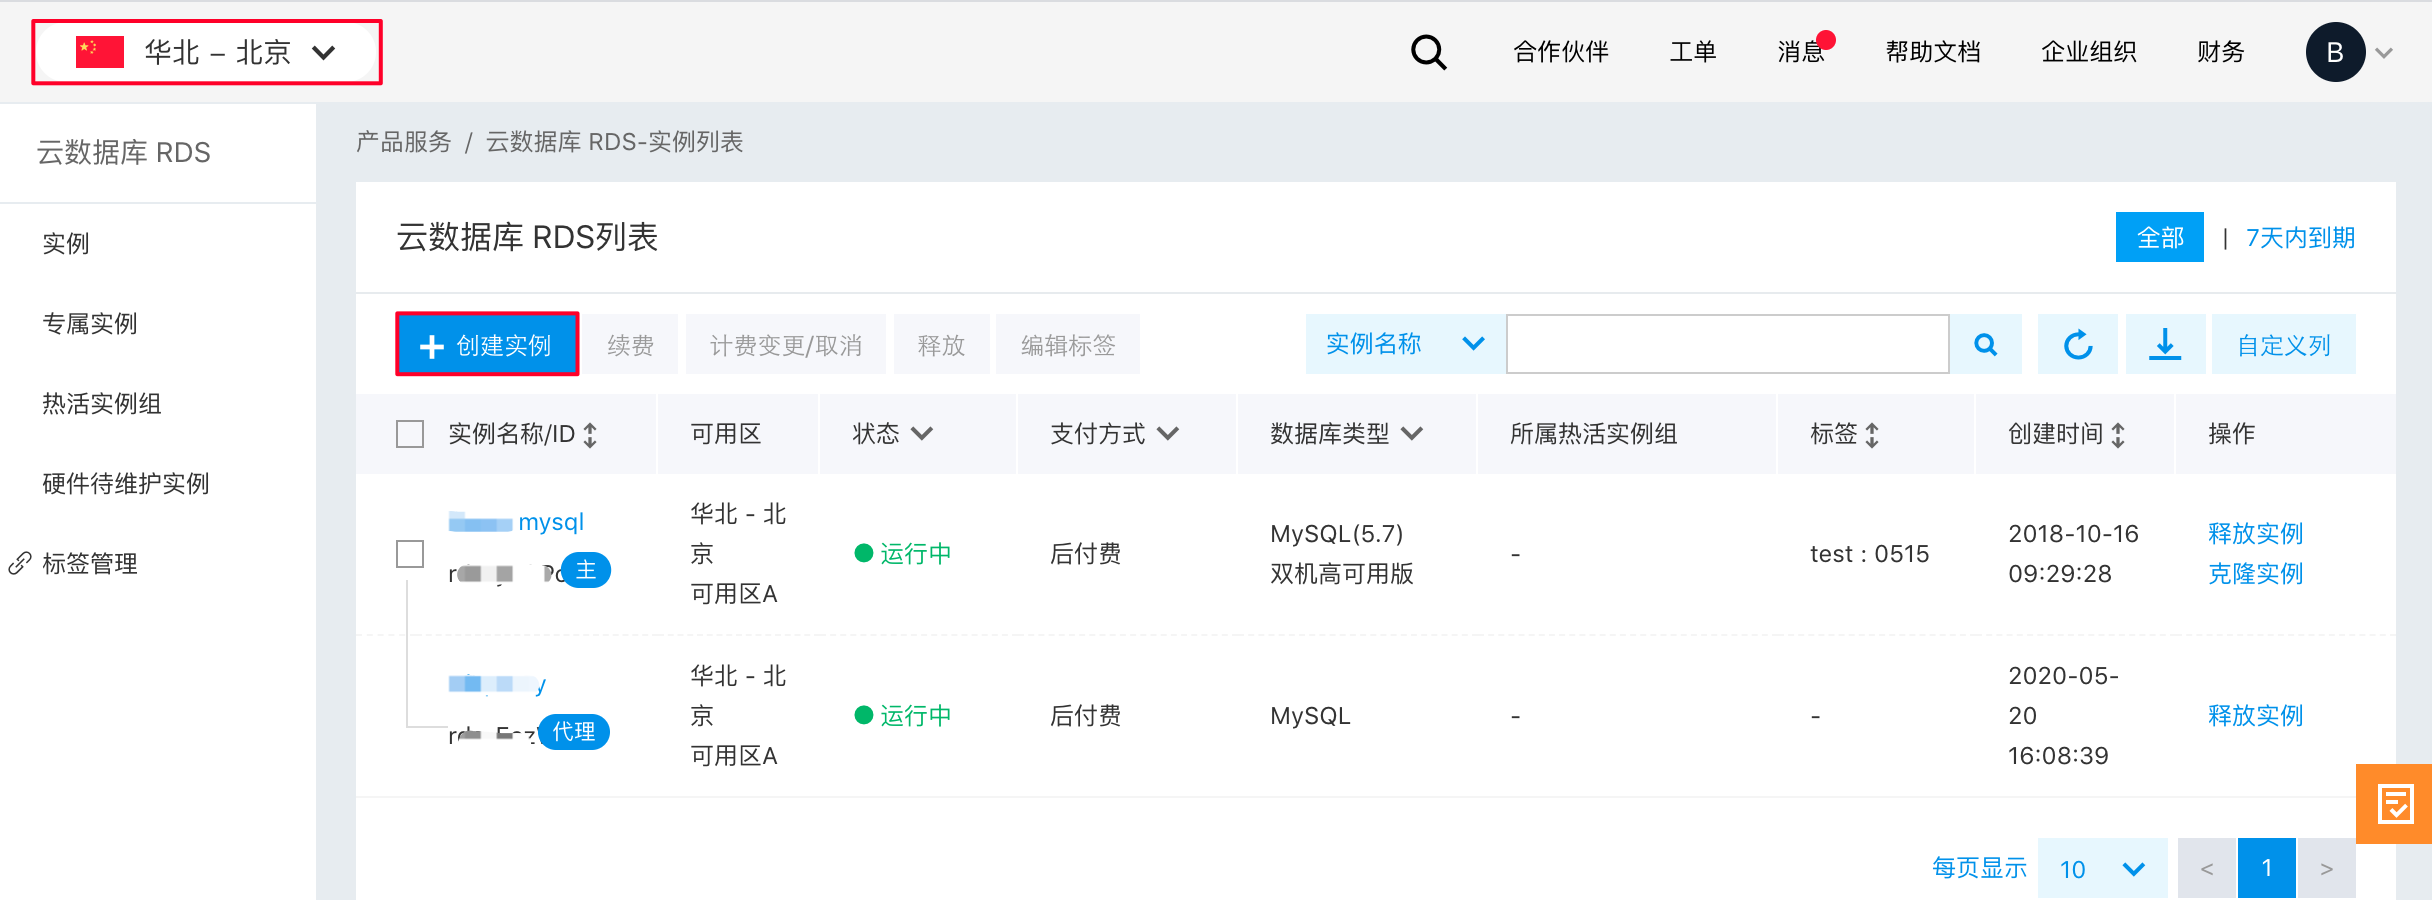
Task: Click the China flag icon in region selector
Action: click(100, 51)
